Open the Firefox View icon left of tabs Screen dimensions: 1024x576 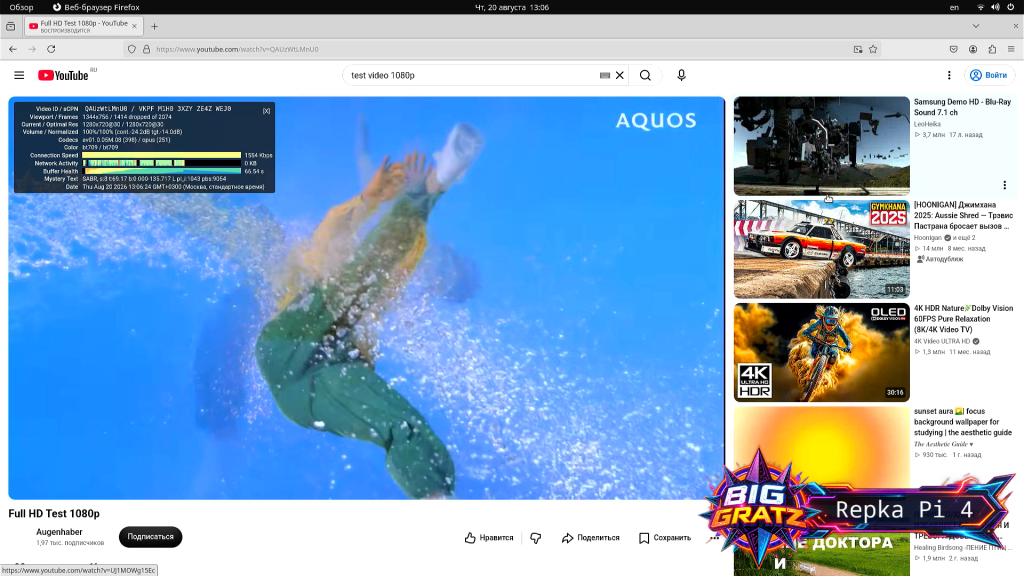[10, 26]
